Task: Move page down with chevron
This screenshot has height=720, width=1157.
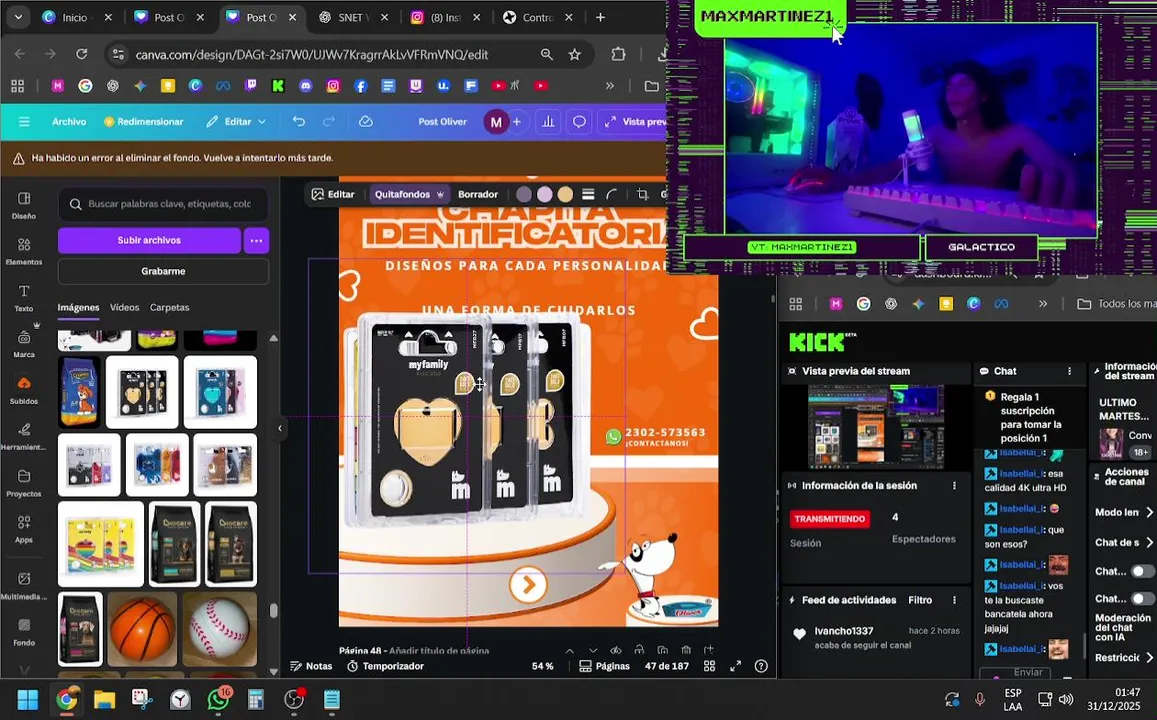Action: pos(593,650)
